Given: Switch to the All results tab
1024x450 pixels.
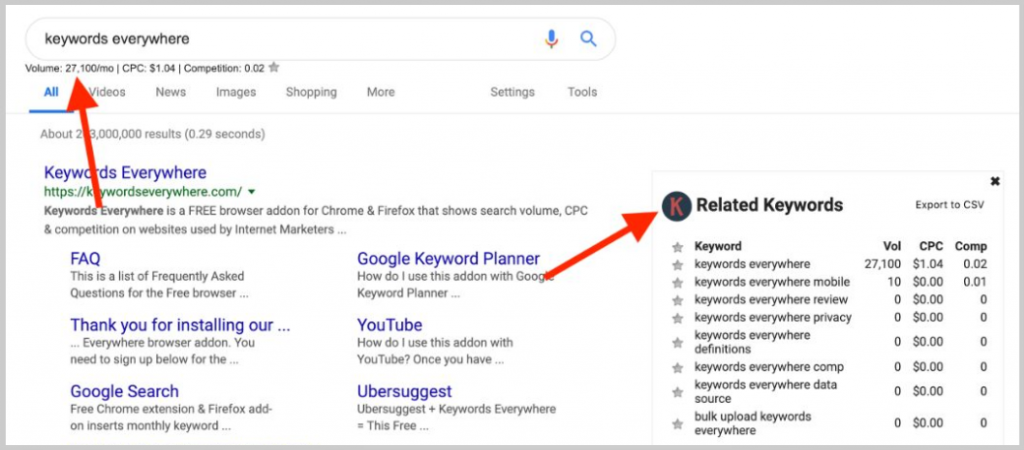Looking at the screenshot, I should [x=51, y=92].
